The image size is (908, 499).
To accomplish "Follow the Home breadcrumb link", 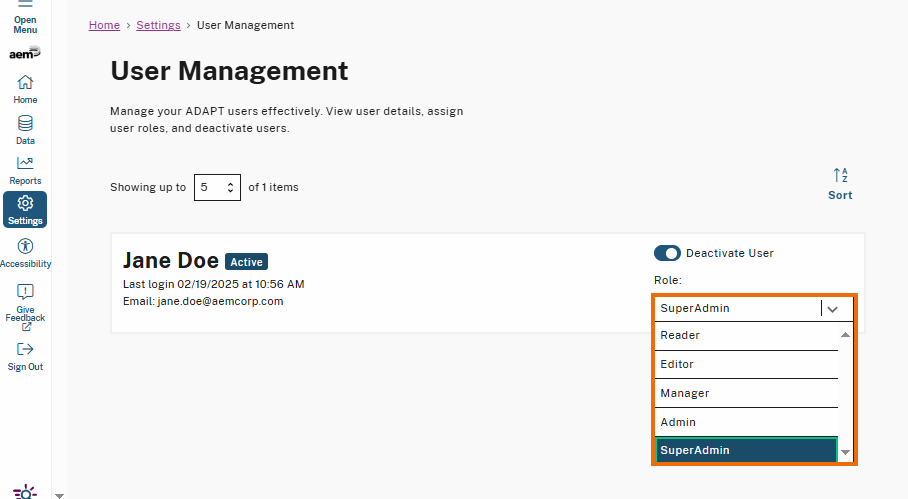I will pyautogui.click(x=104, y=25).
